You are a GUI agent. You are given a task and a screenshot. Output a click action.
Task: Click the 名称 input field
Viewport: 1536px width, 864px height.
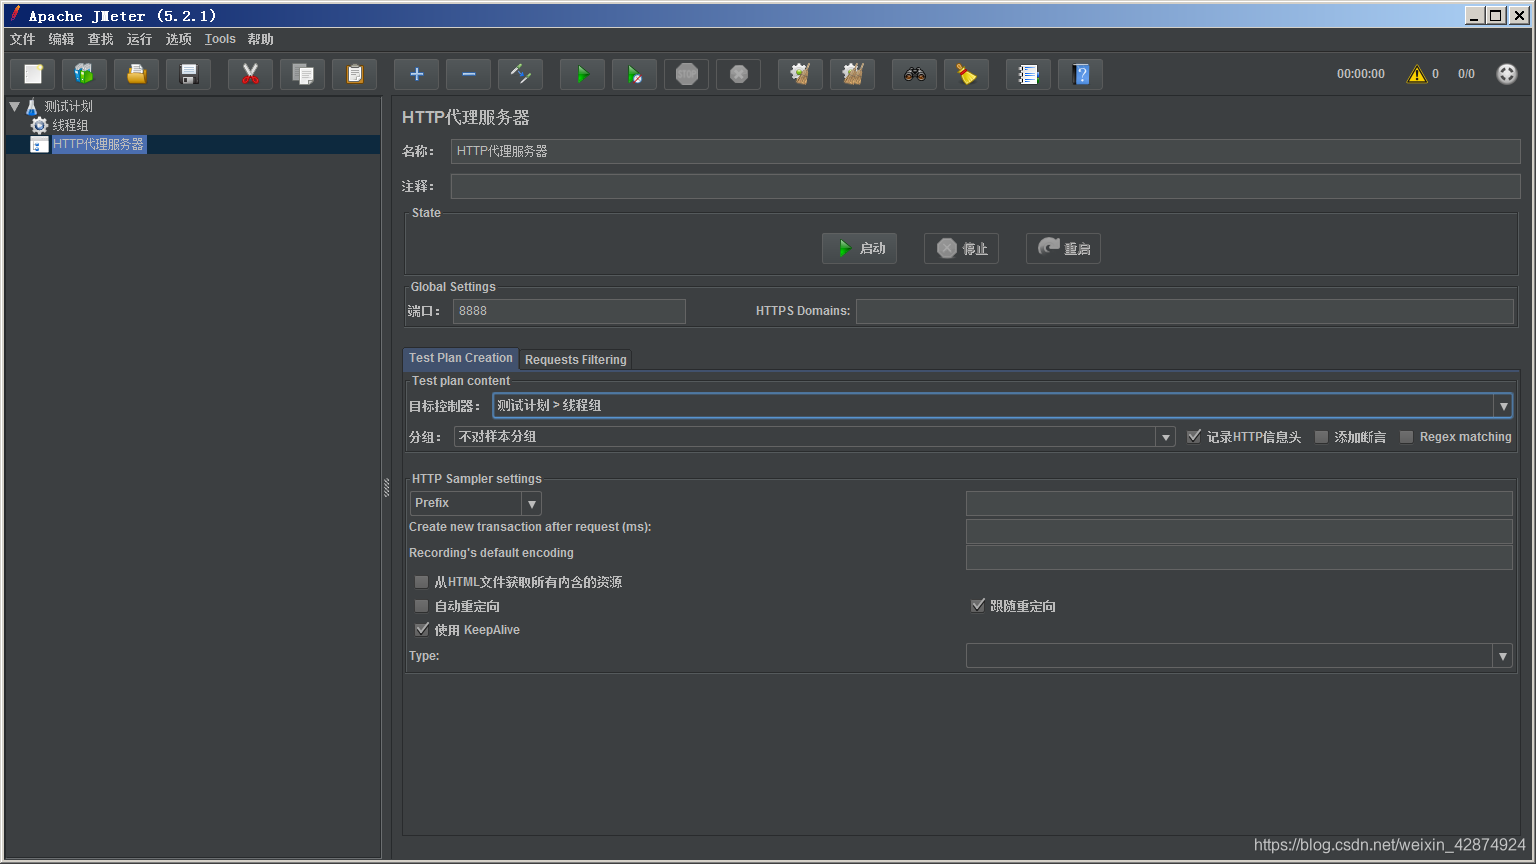(x=985, y=151)
